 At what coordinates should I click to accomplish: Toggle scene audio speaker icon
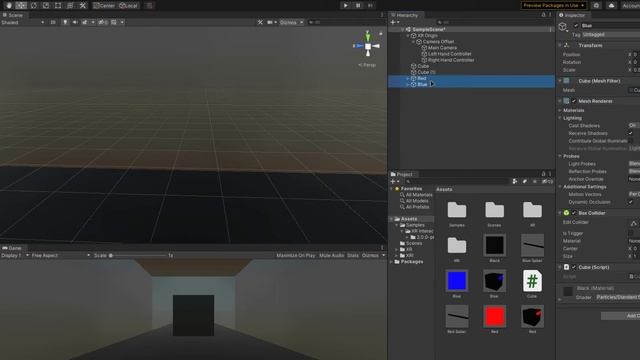pyautogui.click(x=75, y=22)
